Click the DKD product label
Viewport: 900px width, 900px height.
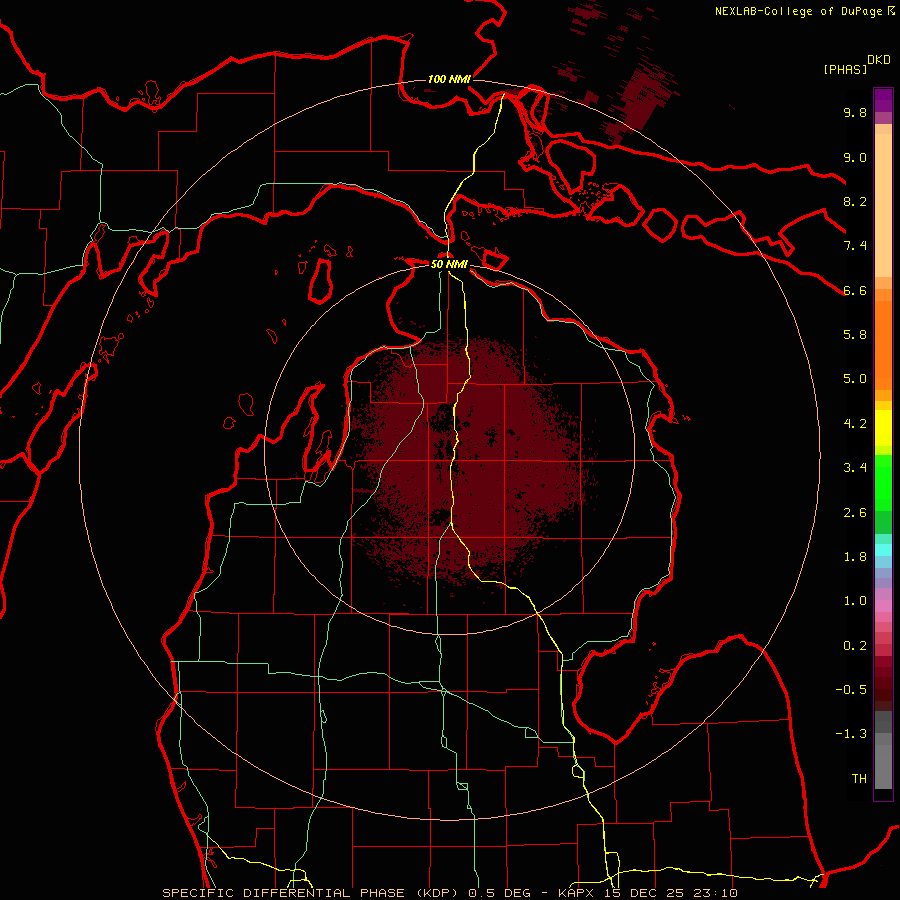[x=879, y=60]
